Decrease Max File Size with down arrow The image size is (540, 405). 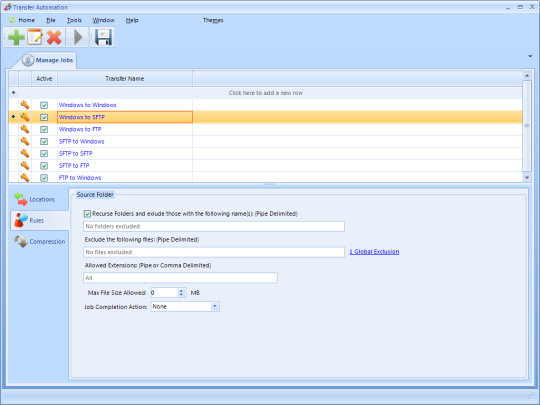181,295
